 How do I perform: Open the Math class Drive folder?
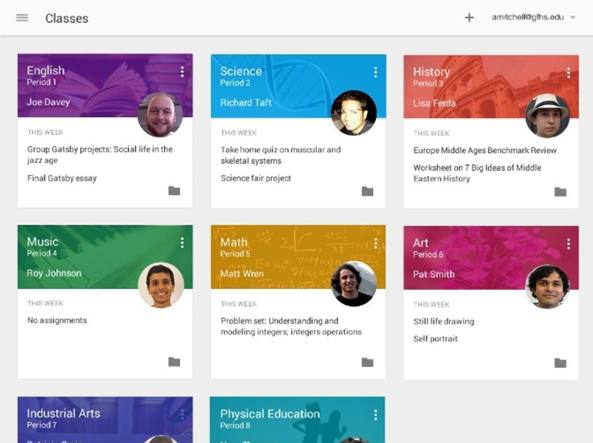367,362
